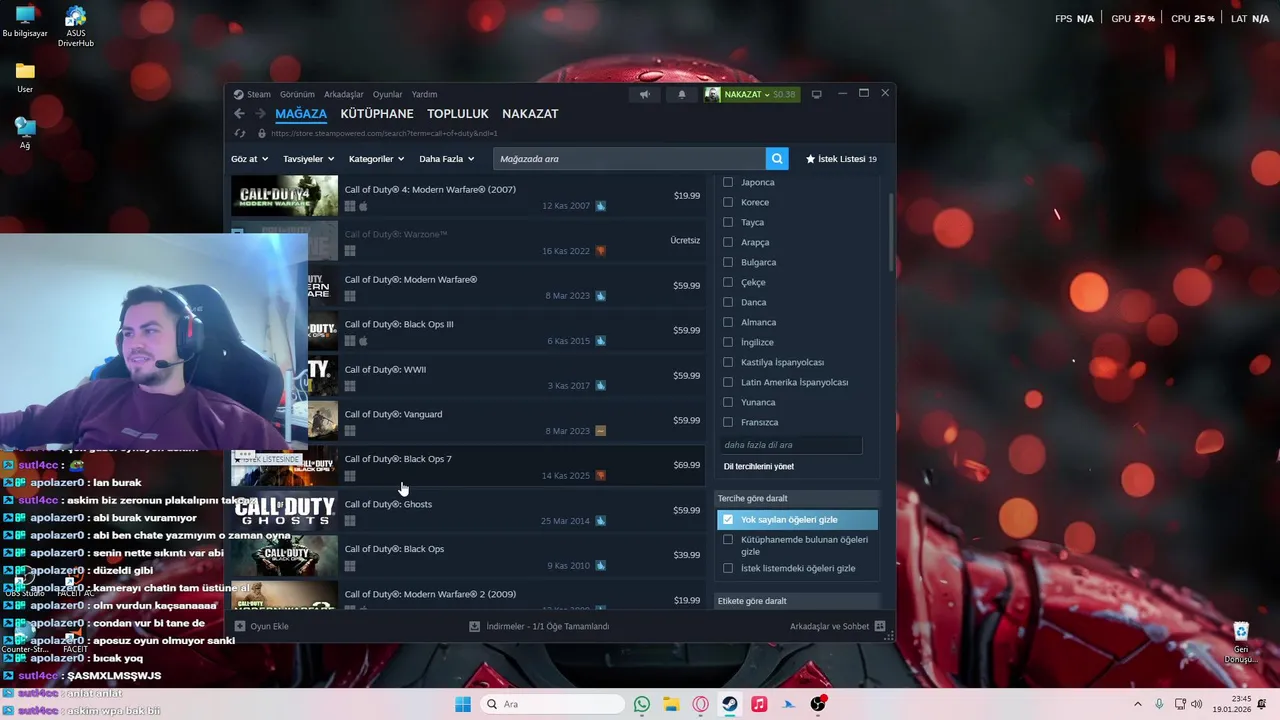1280x720 pixels.
Task: Click the downloads icon beside İndirmeler
Action: click(x=474, y=626)
